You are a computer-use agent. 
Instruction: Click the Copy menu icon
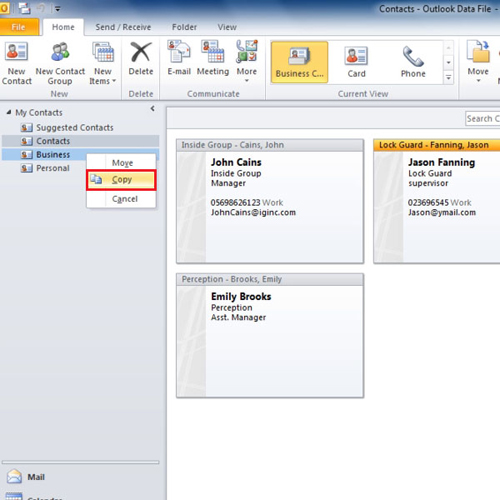point(96,179)
